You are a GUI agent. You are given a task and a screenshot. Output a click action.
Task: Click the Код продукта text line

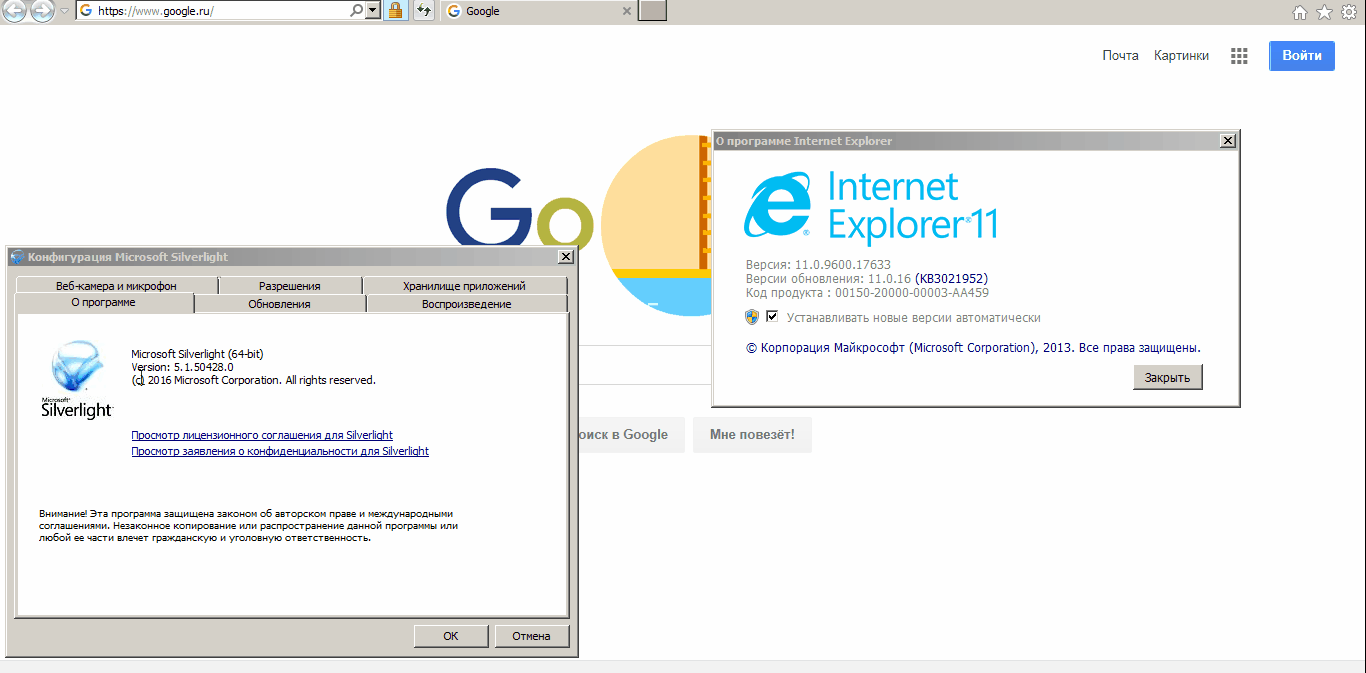point(867,292)
